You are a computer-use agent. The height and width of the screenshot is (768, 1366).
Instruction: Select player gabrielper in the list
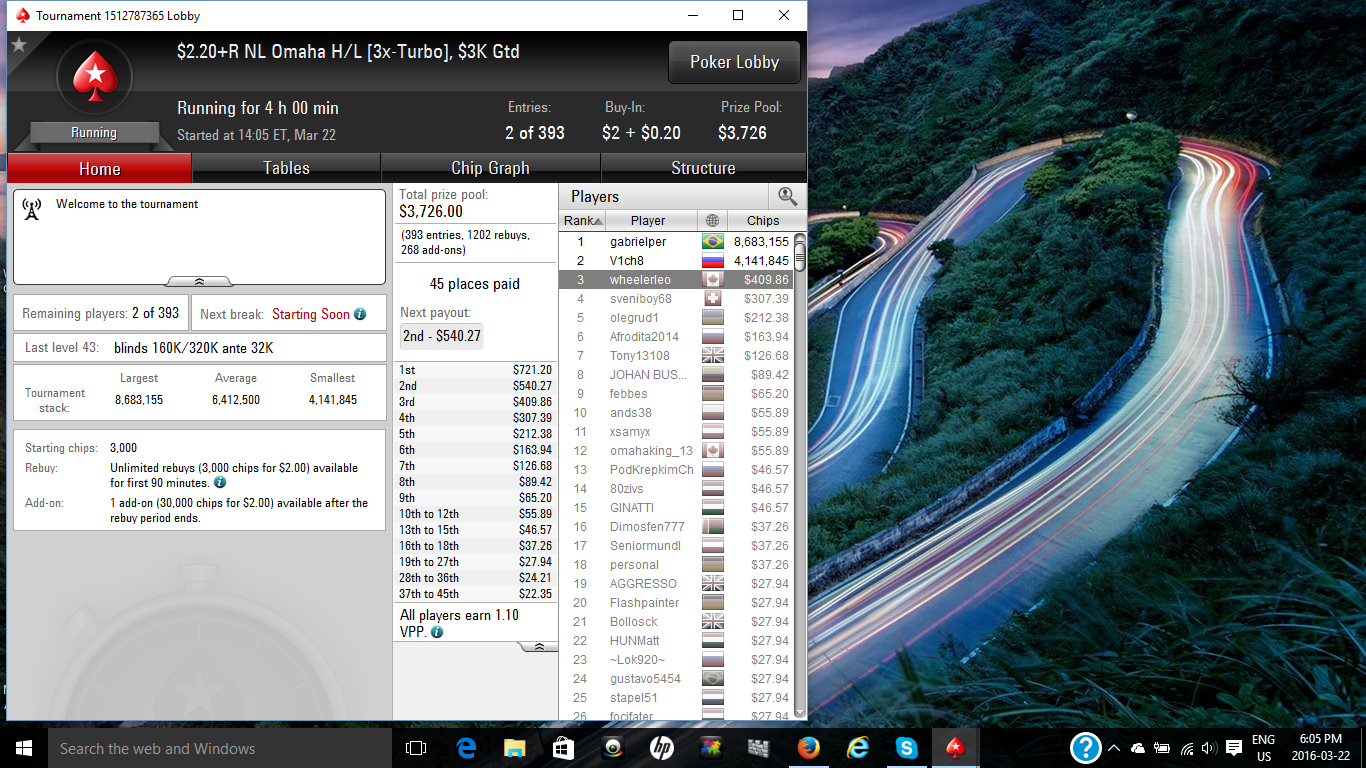(x=676, y=242)
